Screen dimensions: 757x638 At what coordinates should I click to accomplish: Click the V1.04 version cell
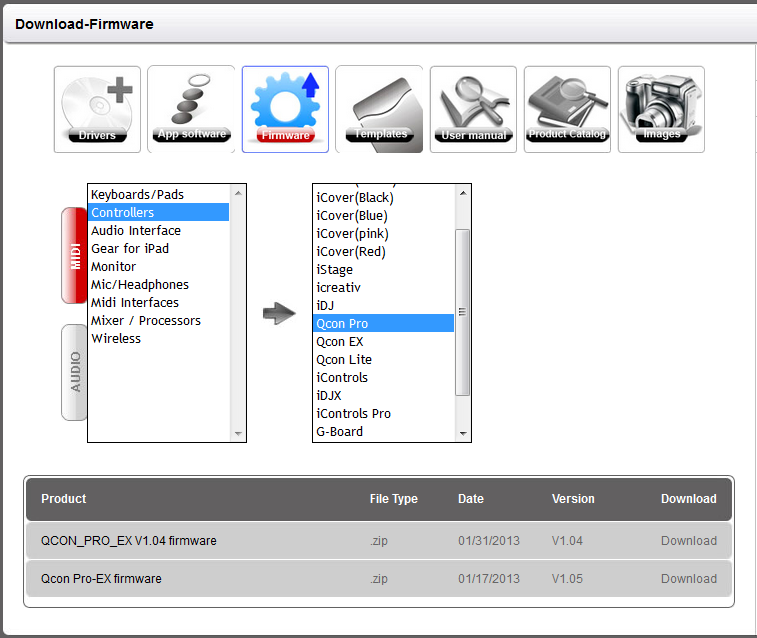[x=567, y=541]
